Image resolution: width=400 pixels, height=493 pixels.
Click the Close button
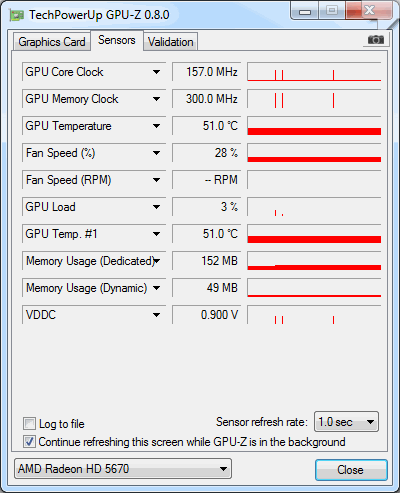[x=351, y=470]
